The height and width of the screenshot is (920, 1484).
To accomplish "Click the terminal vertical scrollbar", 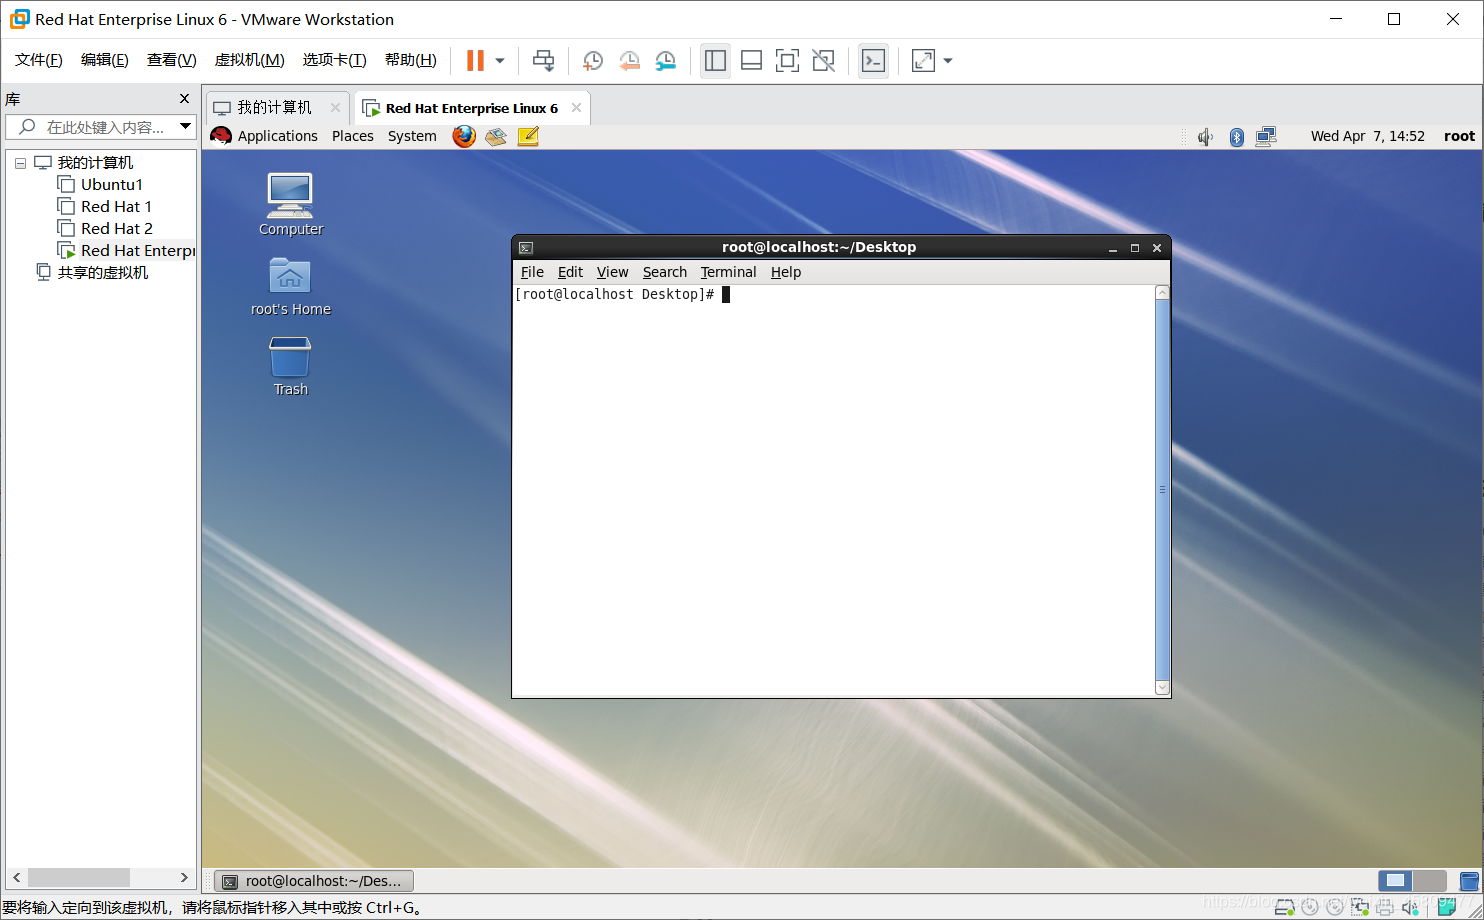I will [x=1162, y=490].
